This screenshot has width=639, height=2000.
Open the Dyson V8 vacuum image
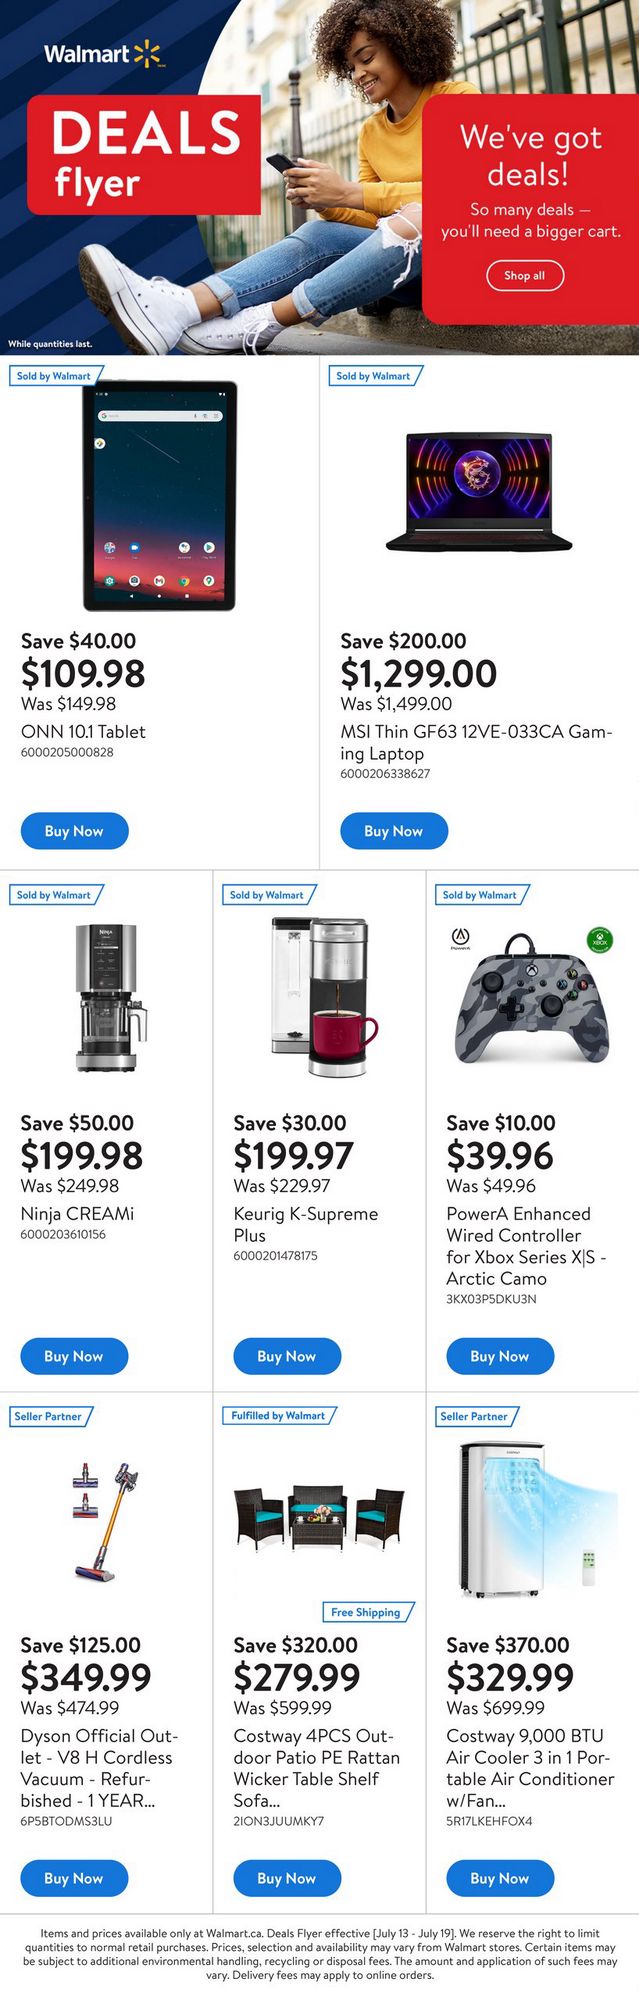tap(106, 1521)
